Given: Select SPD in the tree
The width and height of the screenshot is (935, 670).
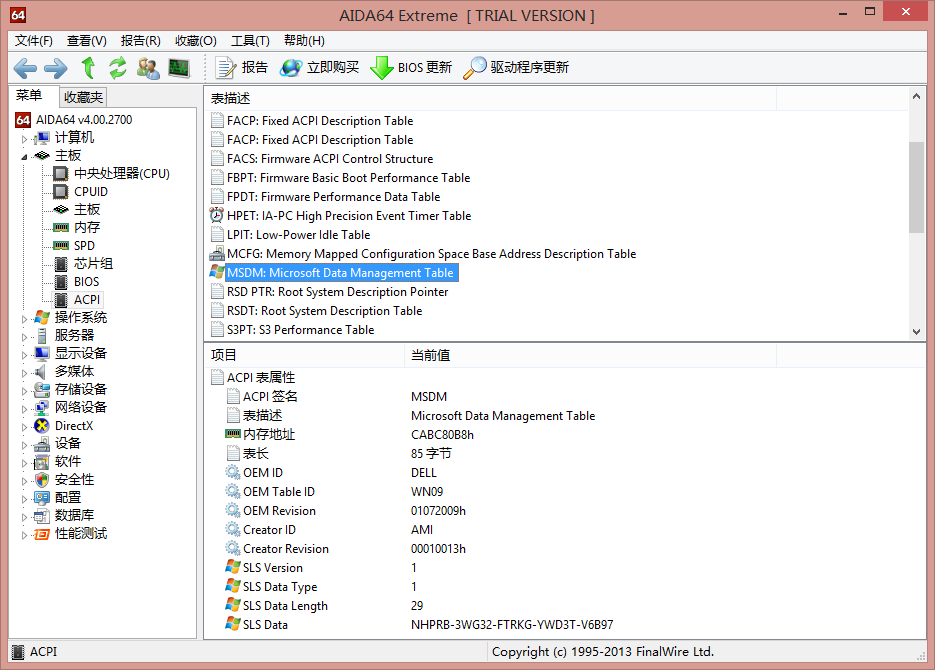Looking at the screenshot, I should [84, 246].
